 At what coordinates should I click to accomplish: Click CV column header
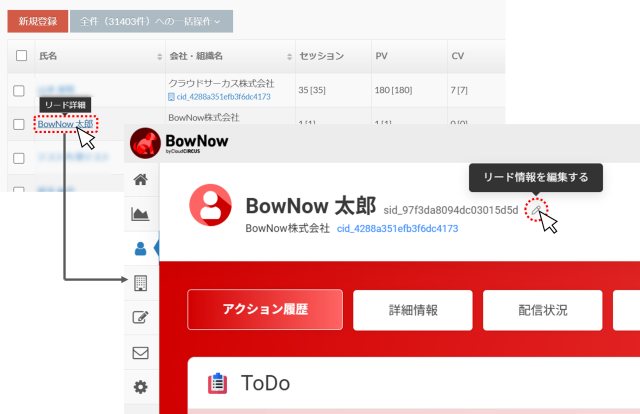[x=458, y=56]
